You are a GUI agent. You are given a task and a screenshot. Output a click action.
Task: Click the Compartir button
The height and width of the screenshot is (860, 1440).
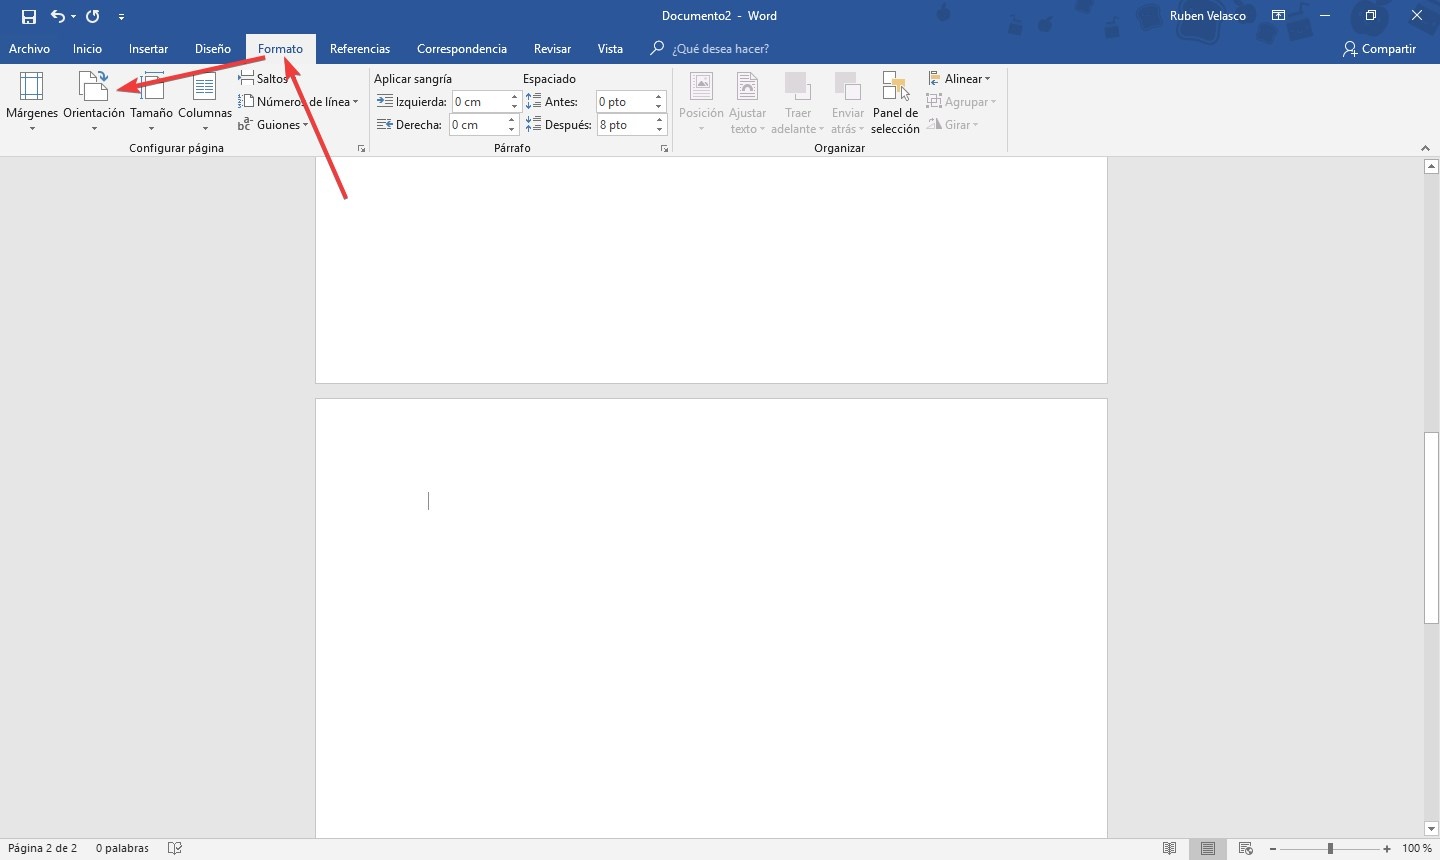1380,48
